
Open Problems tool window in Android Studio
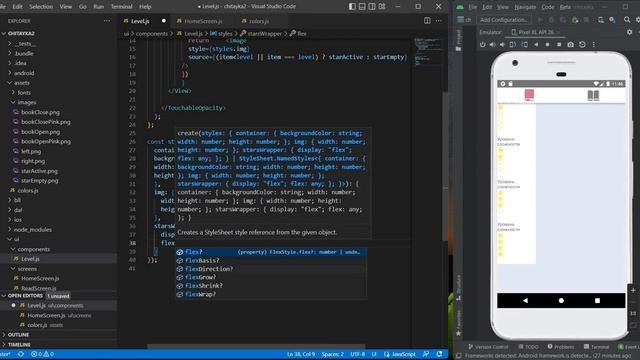point(561,347)
